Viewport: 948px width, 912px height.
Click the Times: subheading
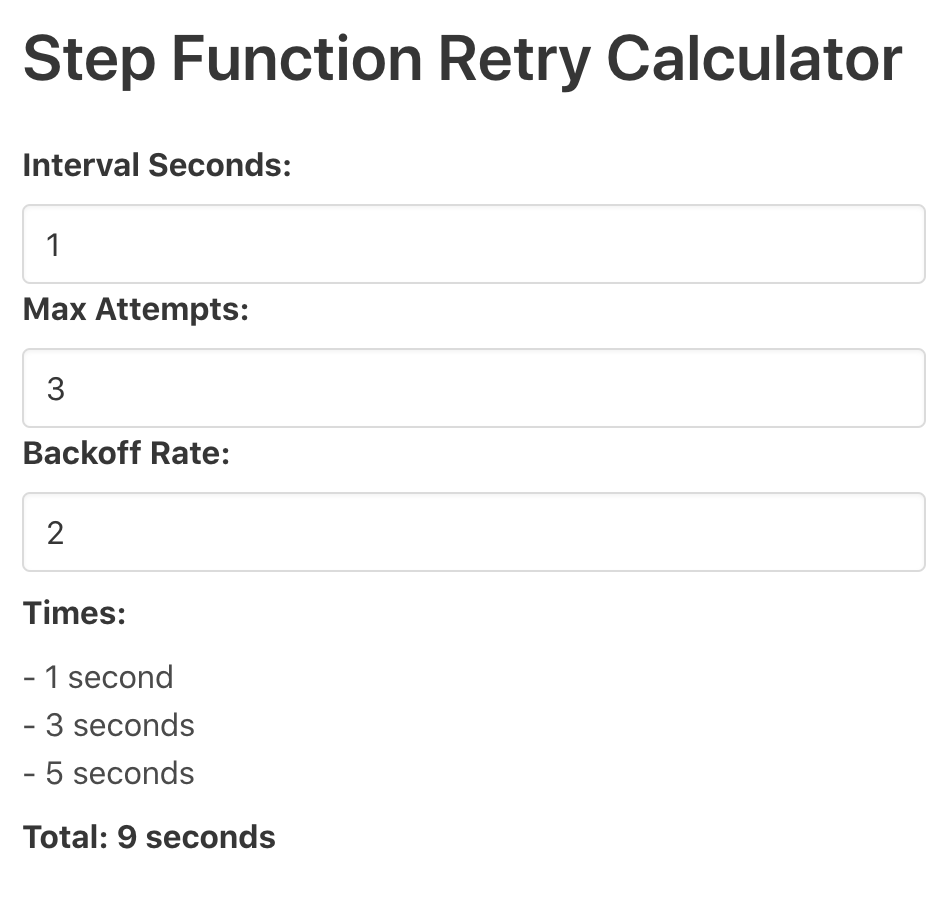pyautogui.click(x=74, y=613)
